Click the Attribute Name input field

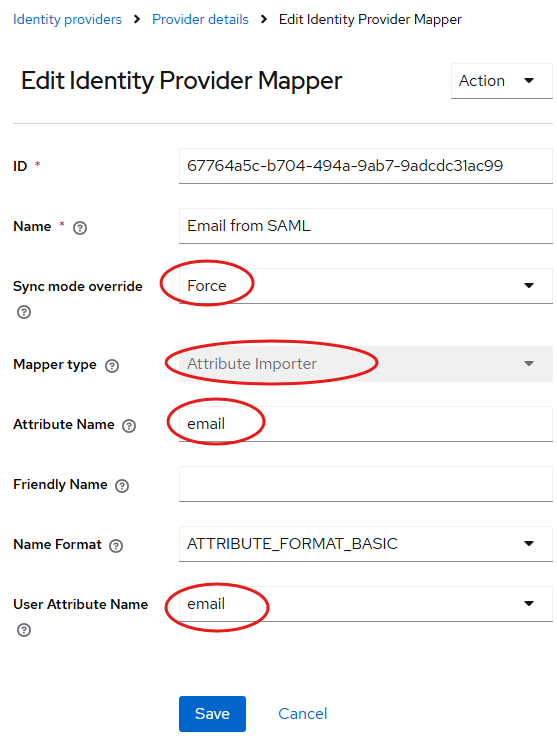[x=366, y=424]
